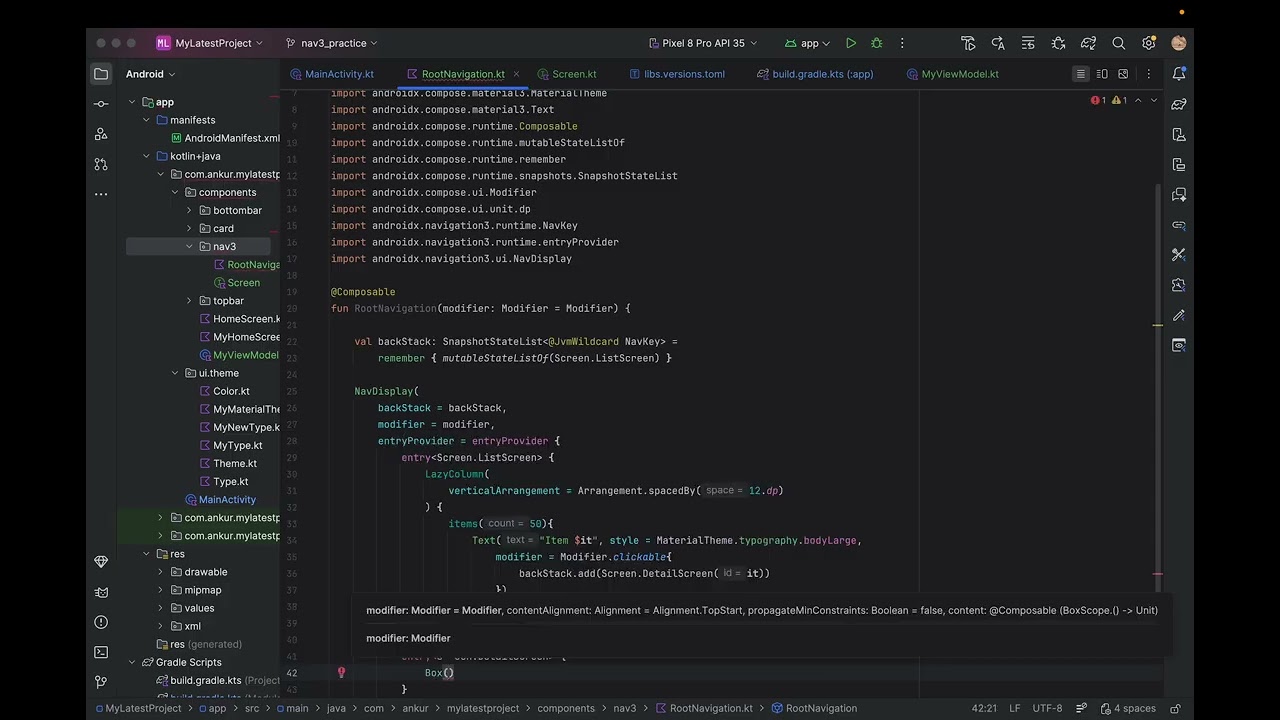Image resolution: width=1280 pixels, height=720 pixels.
Task: Start debugging with the bug icon
Action: click(877, 43)
